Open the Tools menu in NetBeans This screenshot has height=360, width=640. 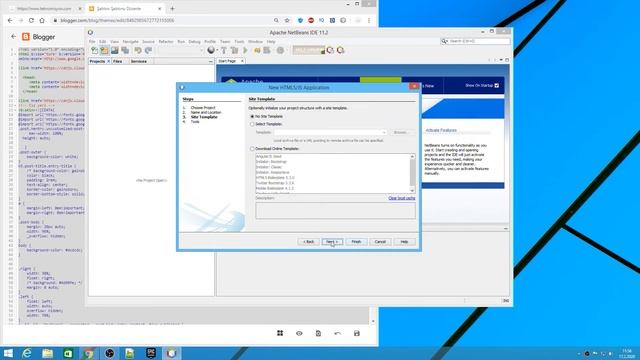click(x=239, y=42)
